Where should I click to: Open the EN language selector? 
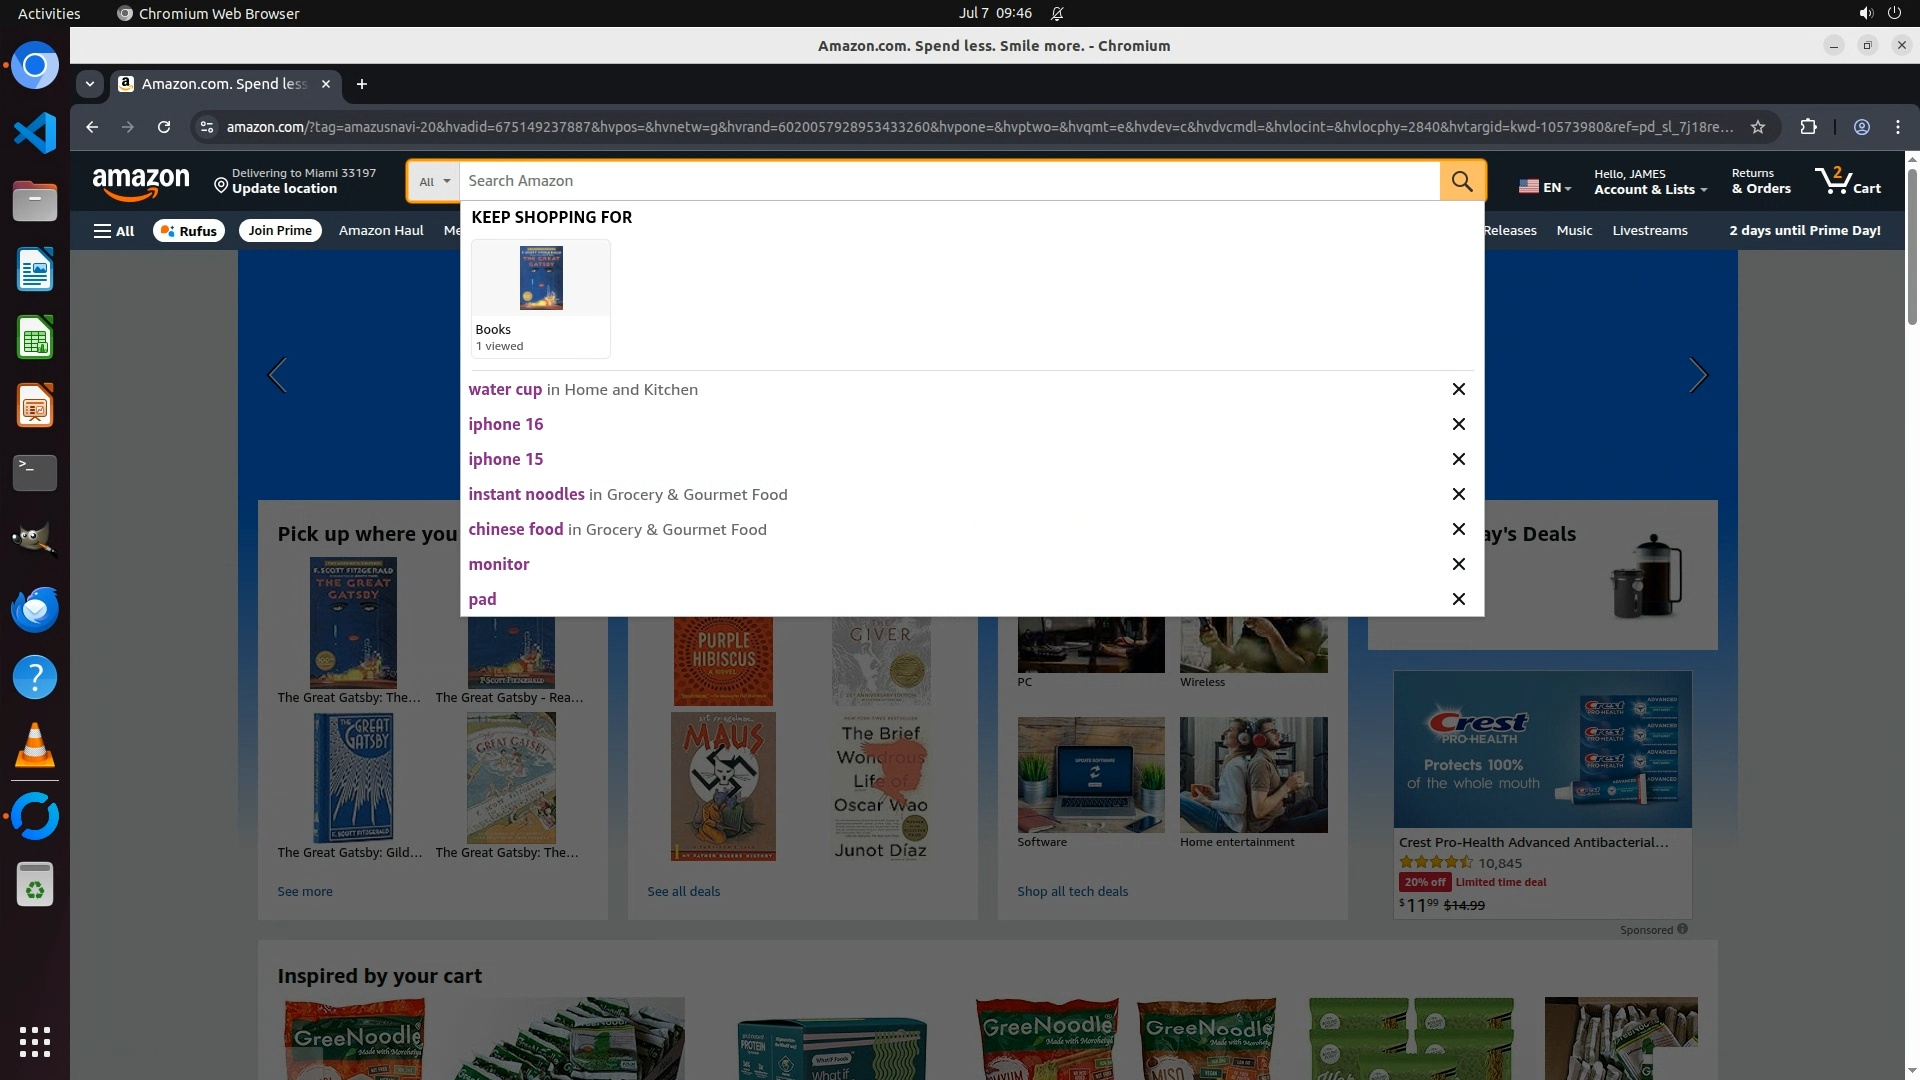1545,187
